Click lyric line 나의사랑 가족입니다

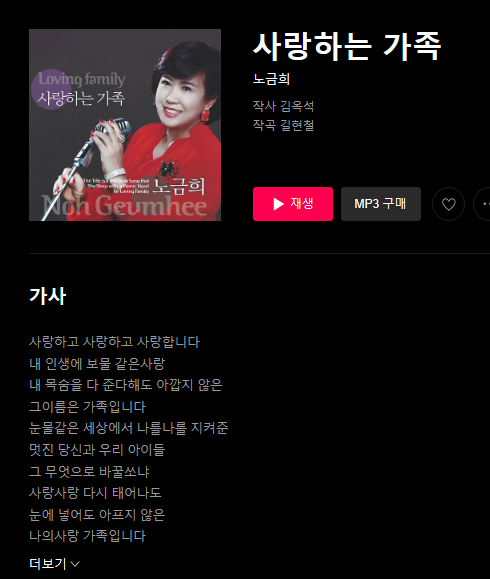(x=88, y=536)
